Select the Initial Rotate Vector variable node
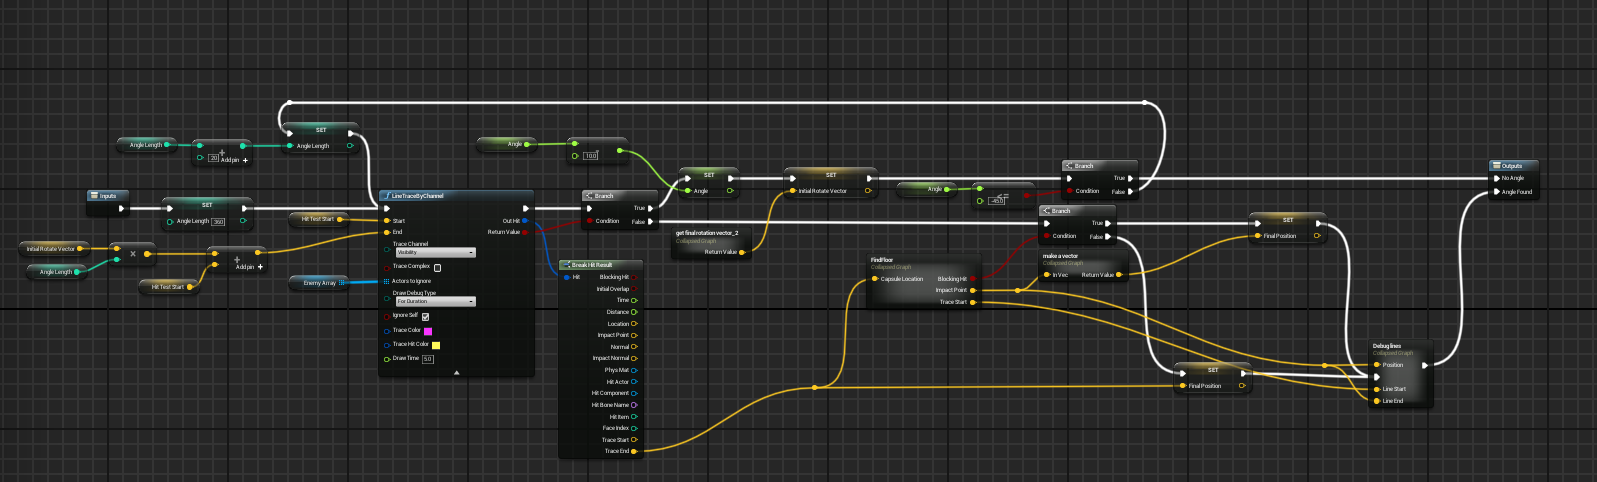The image size is (1597, 482). 54,249
